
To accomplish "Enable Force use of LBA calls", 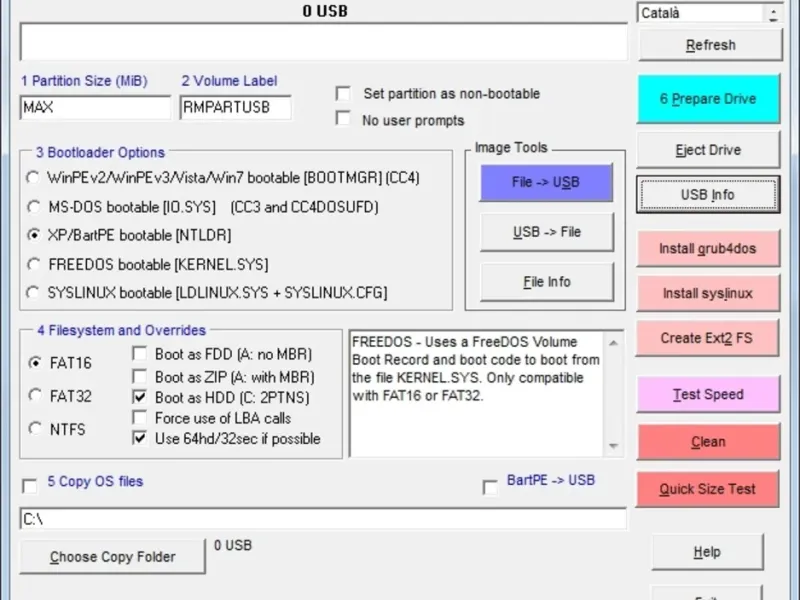I will point(139,417).
